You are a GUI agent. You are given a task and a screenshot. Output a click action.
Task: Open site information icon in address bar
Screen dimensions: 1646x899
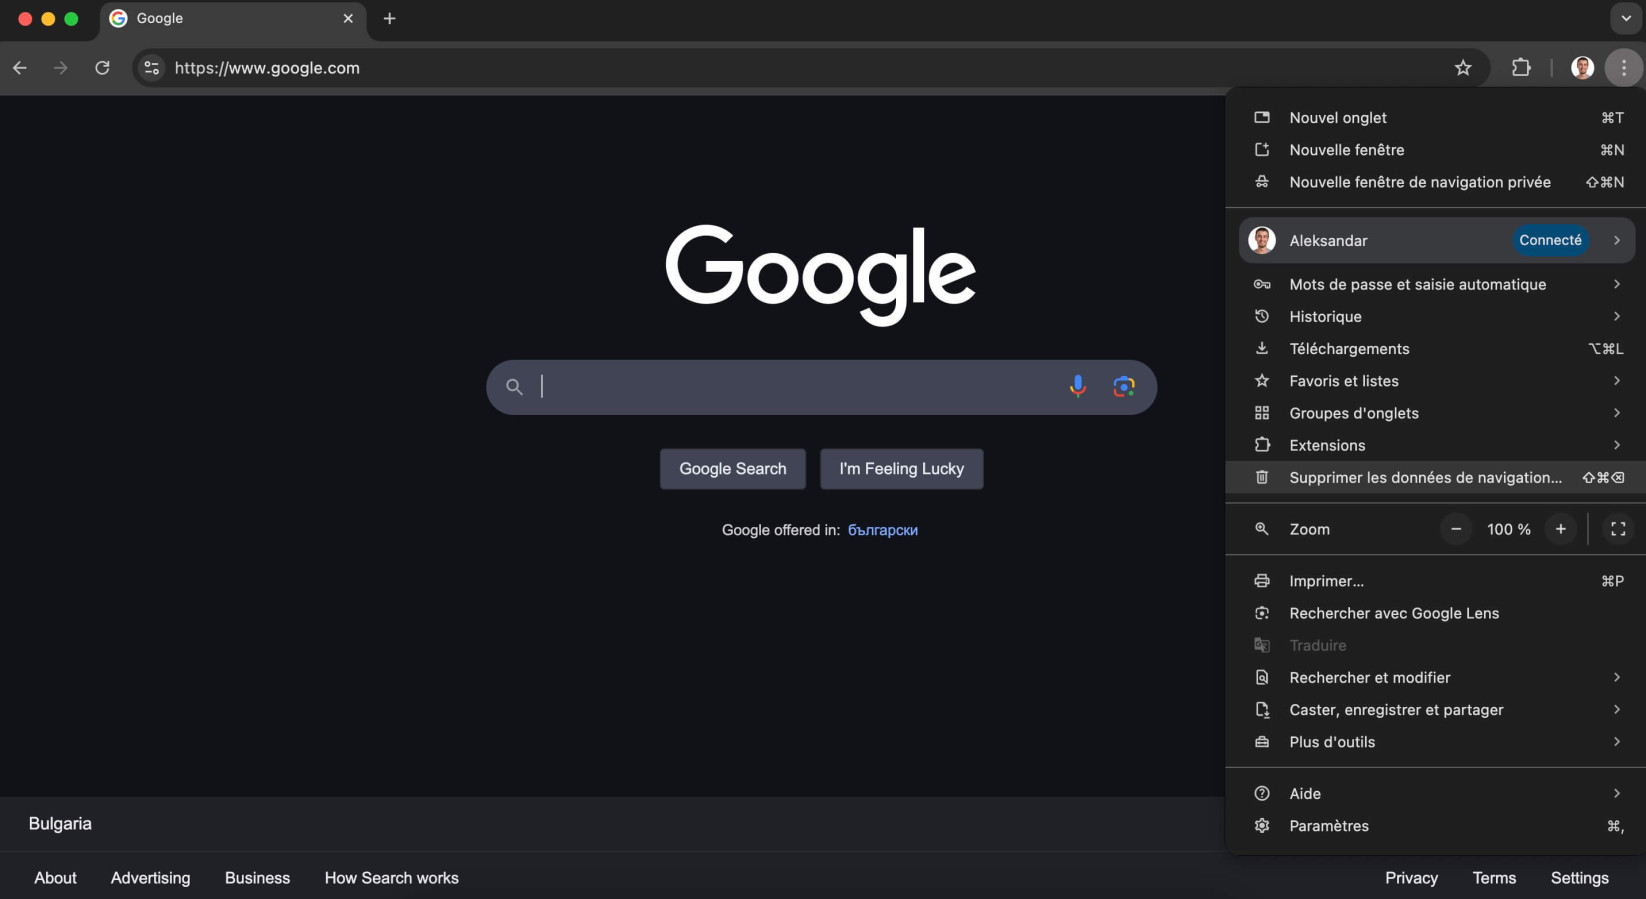pyautogui.click(x=152, y=68)
